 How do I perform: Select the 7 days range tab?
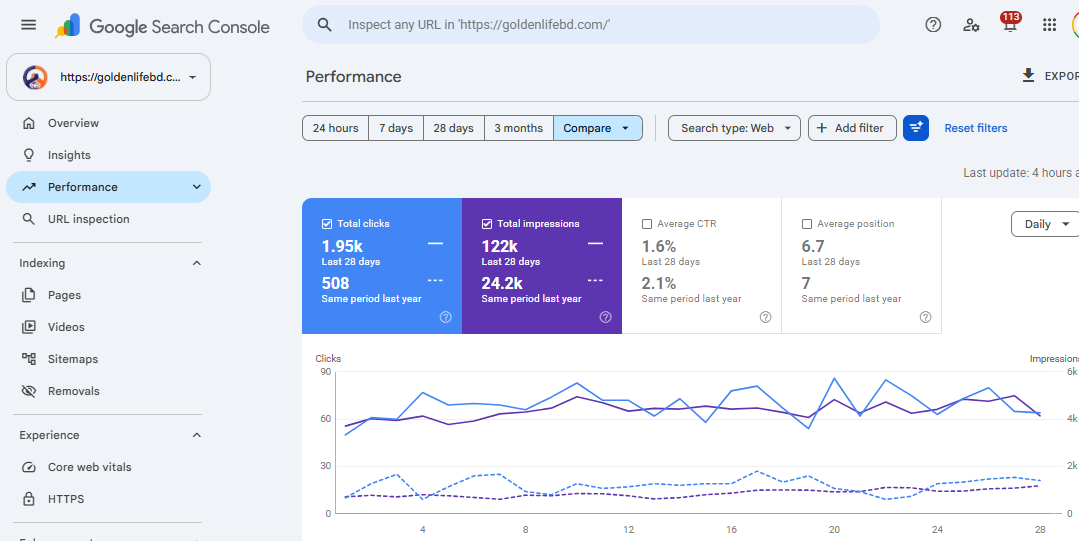[396, 128]
